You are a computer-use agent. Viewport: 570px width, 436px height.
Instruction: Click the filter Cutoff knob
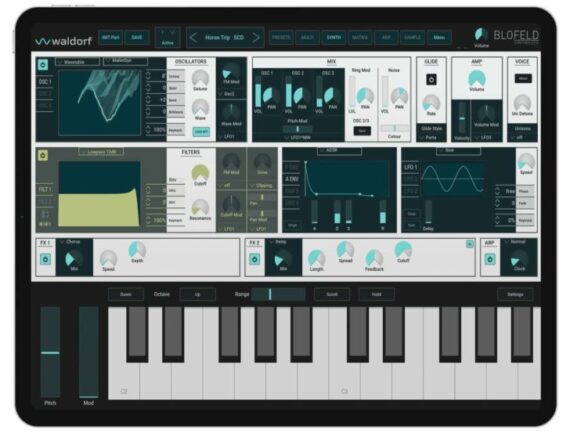(200, 173)
